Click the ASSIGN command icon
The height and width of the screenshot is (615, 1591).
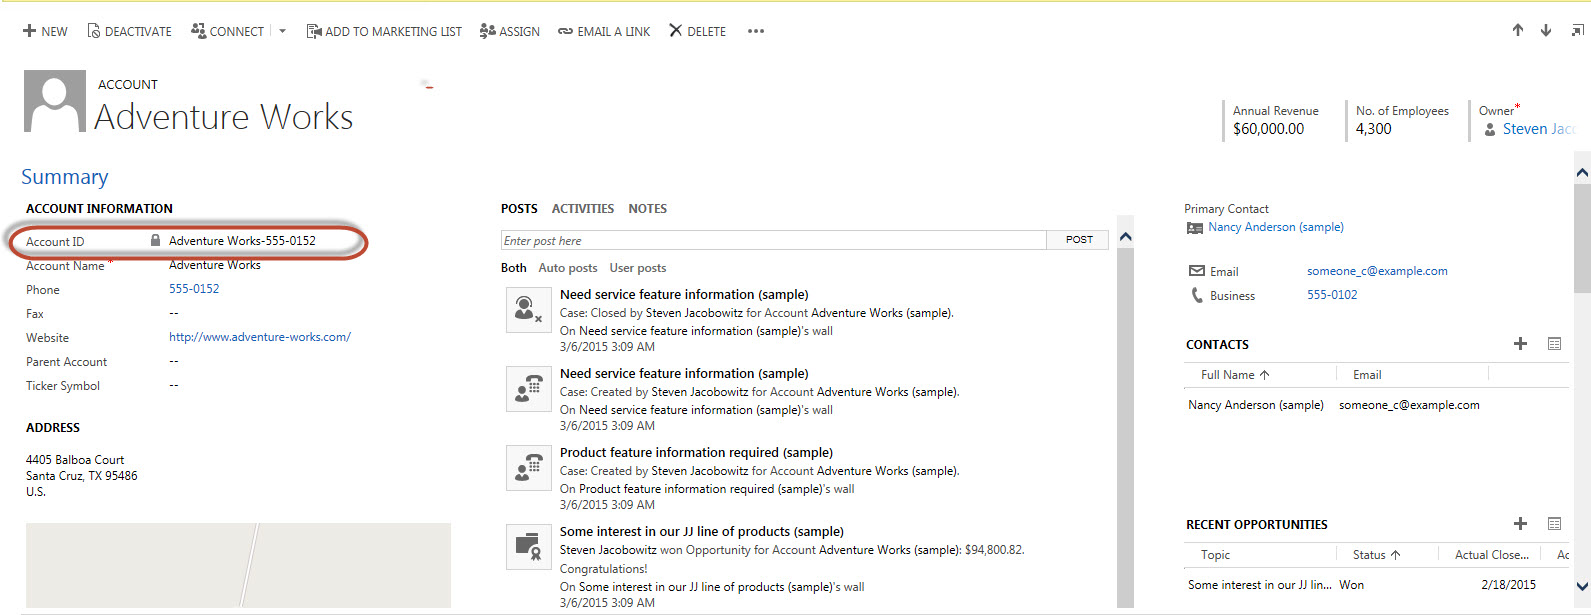pyautogui.click(x=487, y=31)
